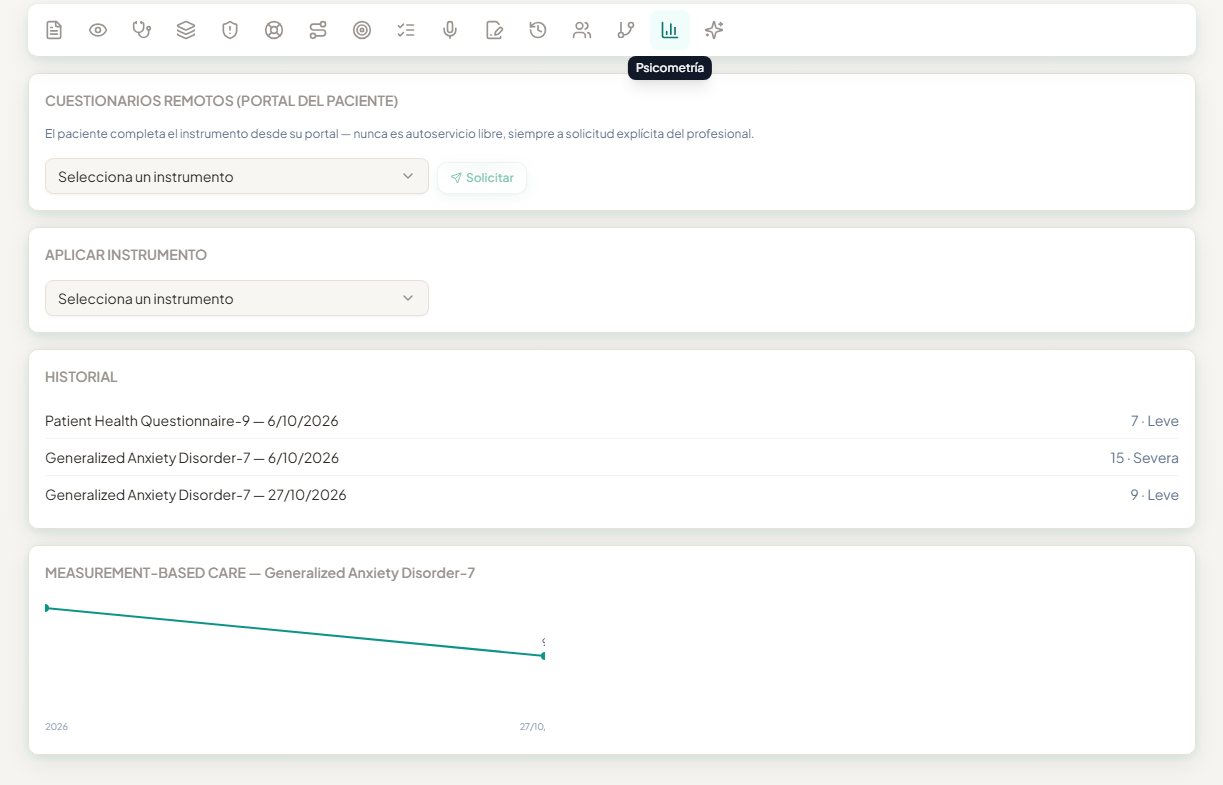The width and height of the screenshot is (1223, 785).
Task: Open the sparkles AI icon tab
Action: [714, 30]
